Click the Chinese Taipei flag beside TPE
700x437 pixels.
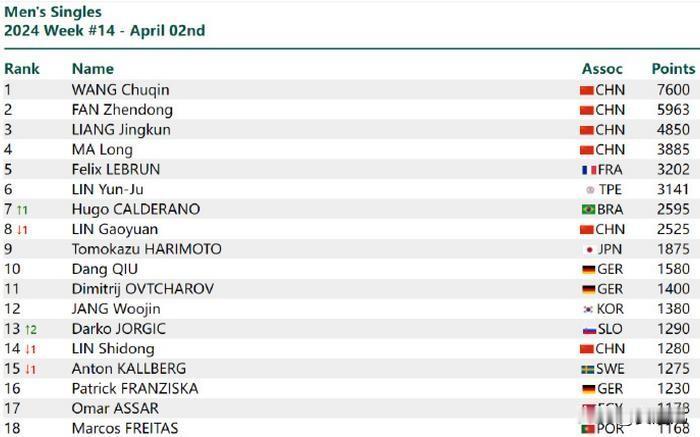(590, 190)
